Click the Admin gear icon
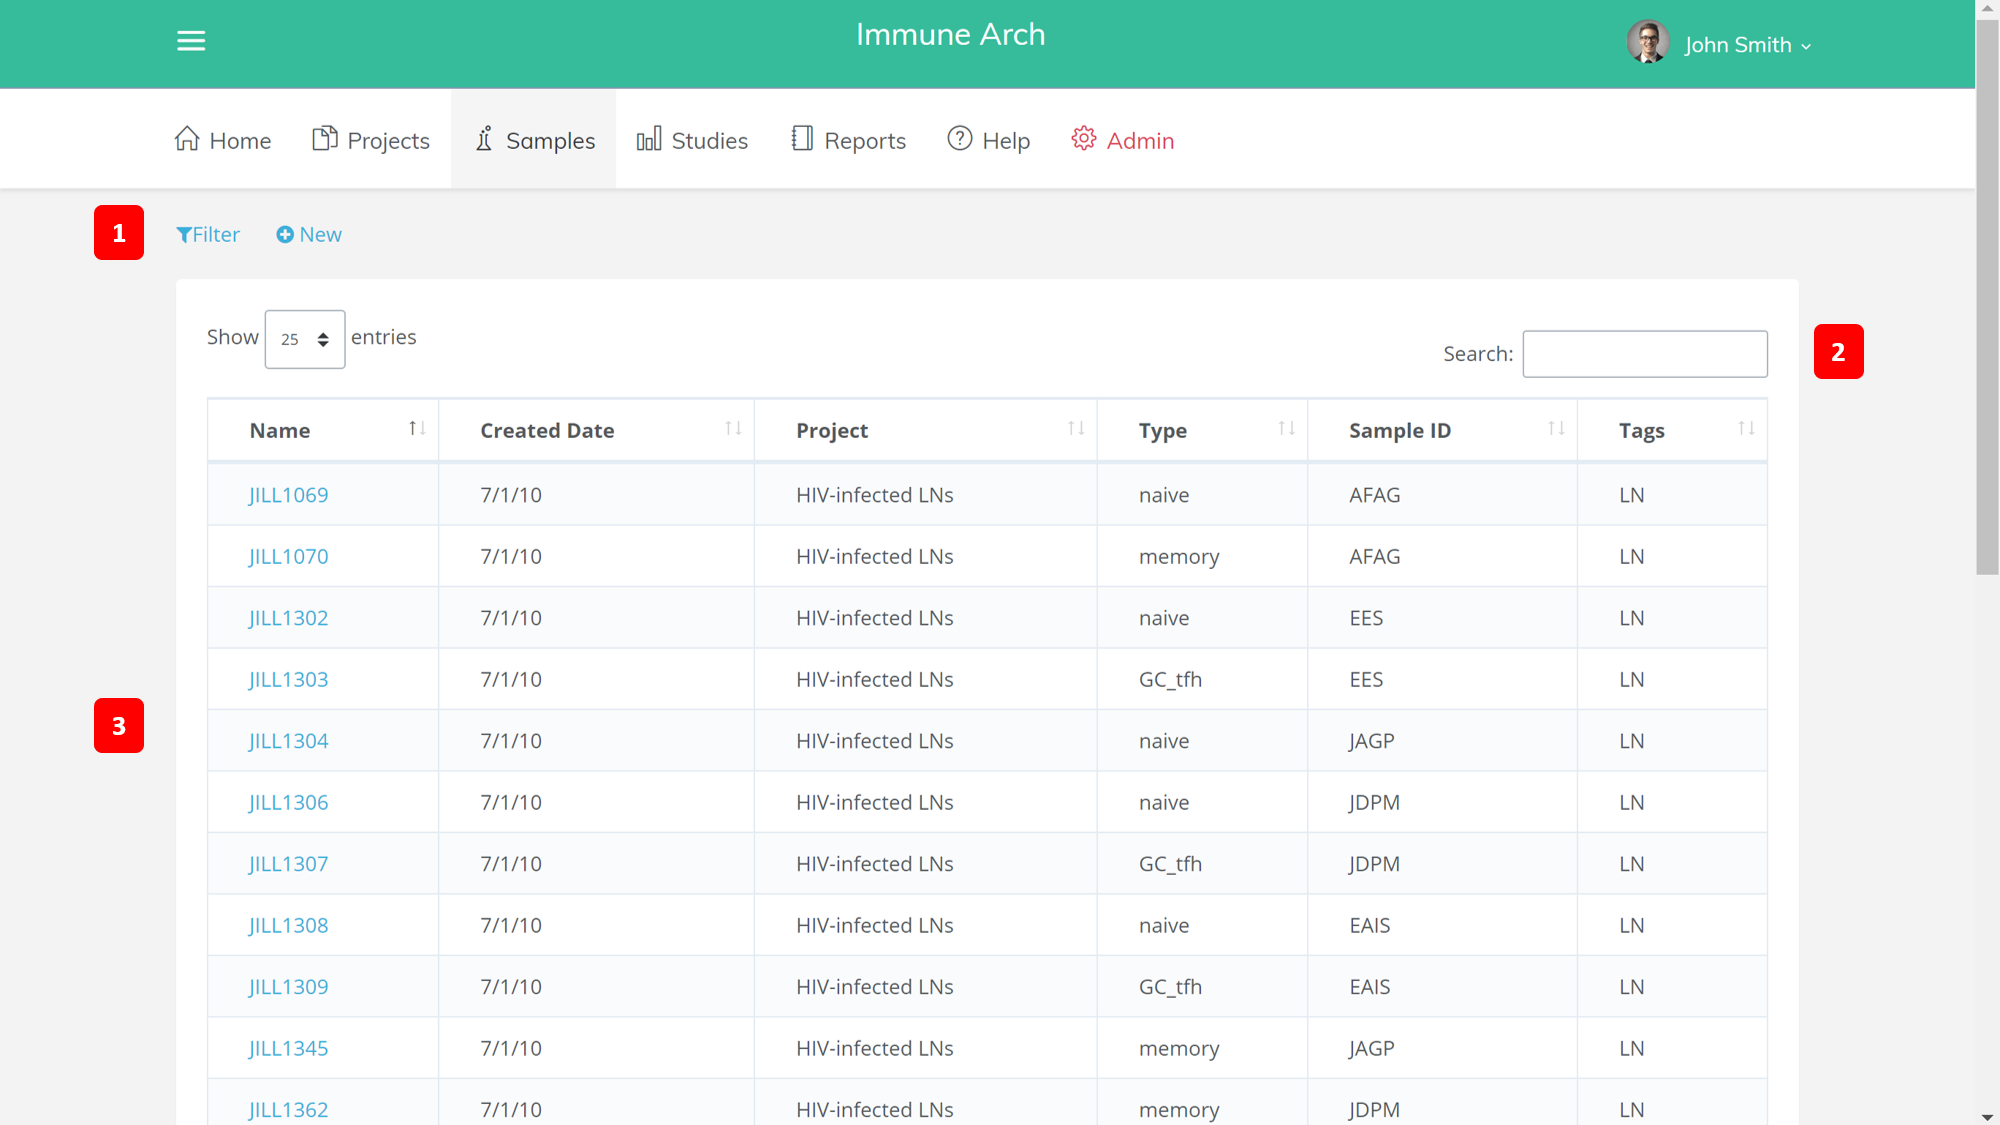Image resolution: width=2000 pixels, height=1125 pixels. click(x=1084, y=139)
